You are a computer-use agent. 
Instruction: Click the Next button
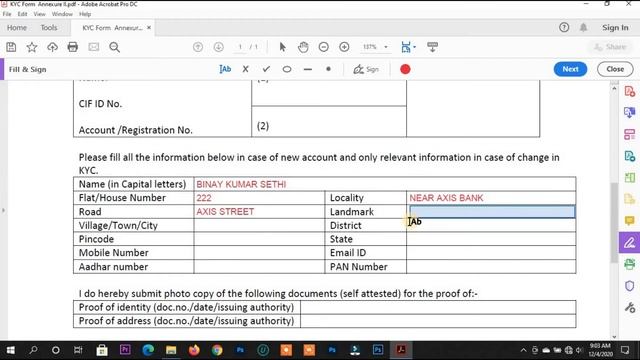pyautogui.click(x=570, y=69)
